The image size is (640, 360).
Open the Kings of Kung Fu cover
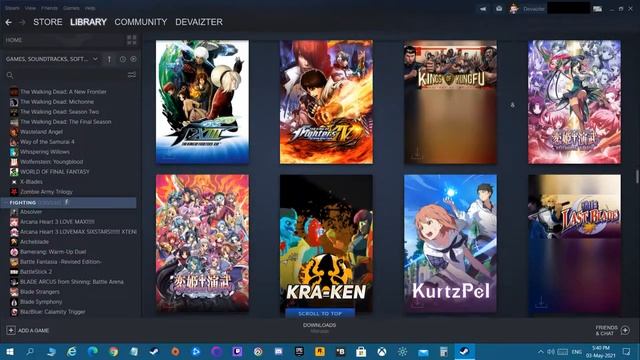click(450, 102)
